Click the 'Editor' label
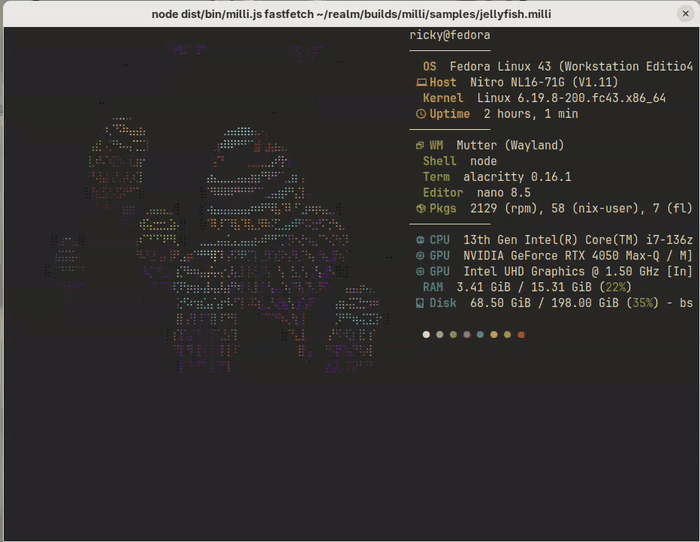Image resolution: width=700 pixels, height=542 pixels. pyautogui.click(x=443, y=193)
